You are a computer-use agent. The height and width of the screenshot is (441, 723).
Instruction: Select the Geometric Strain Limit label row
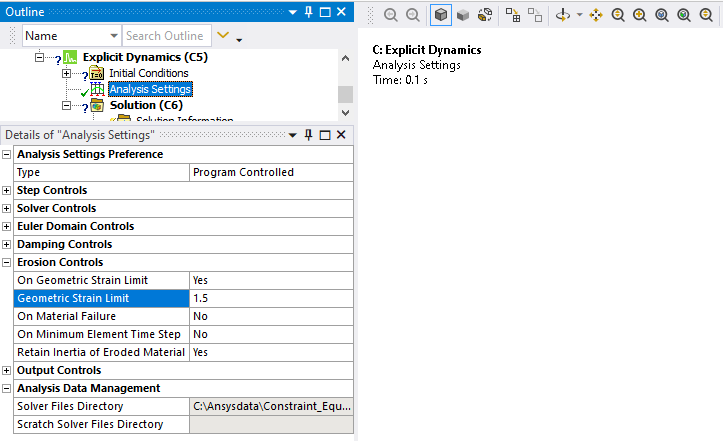101,298
